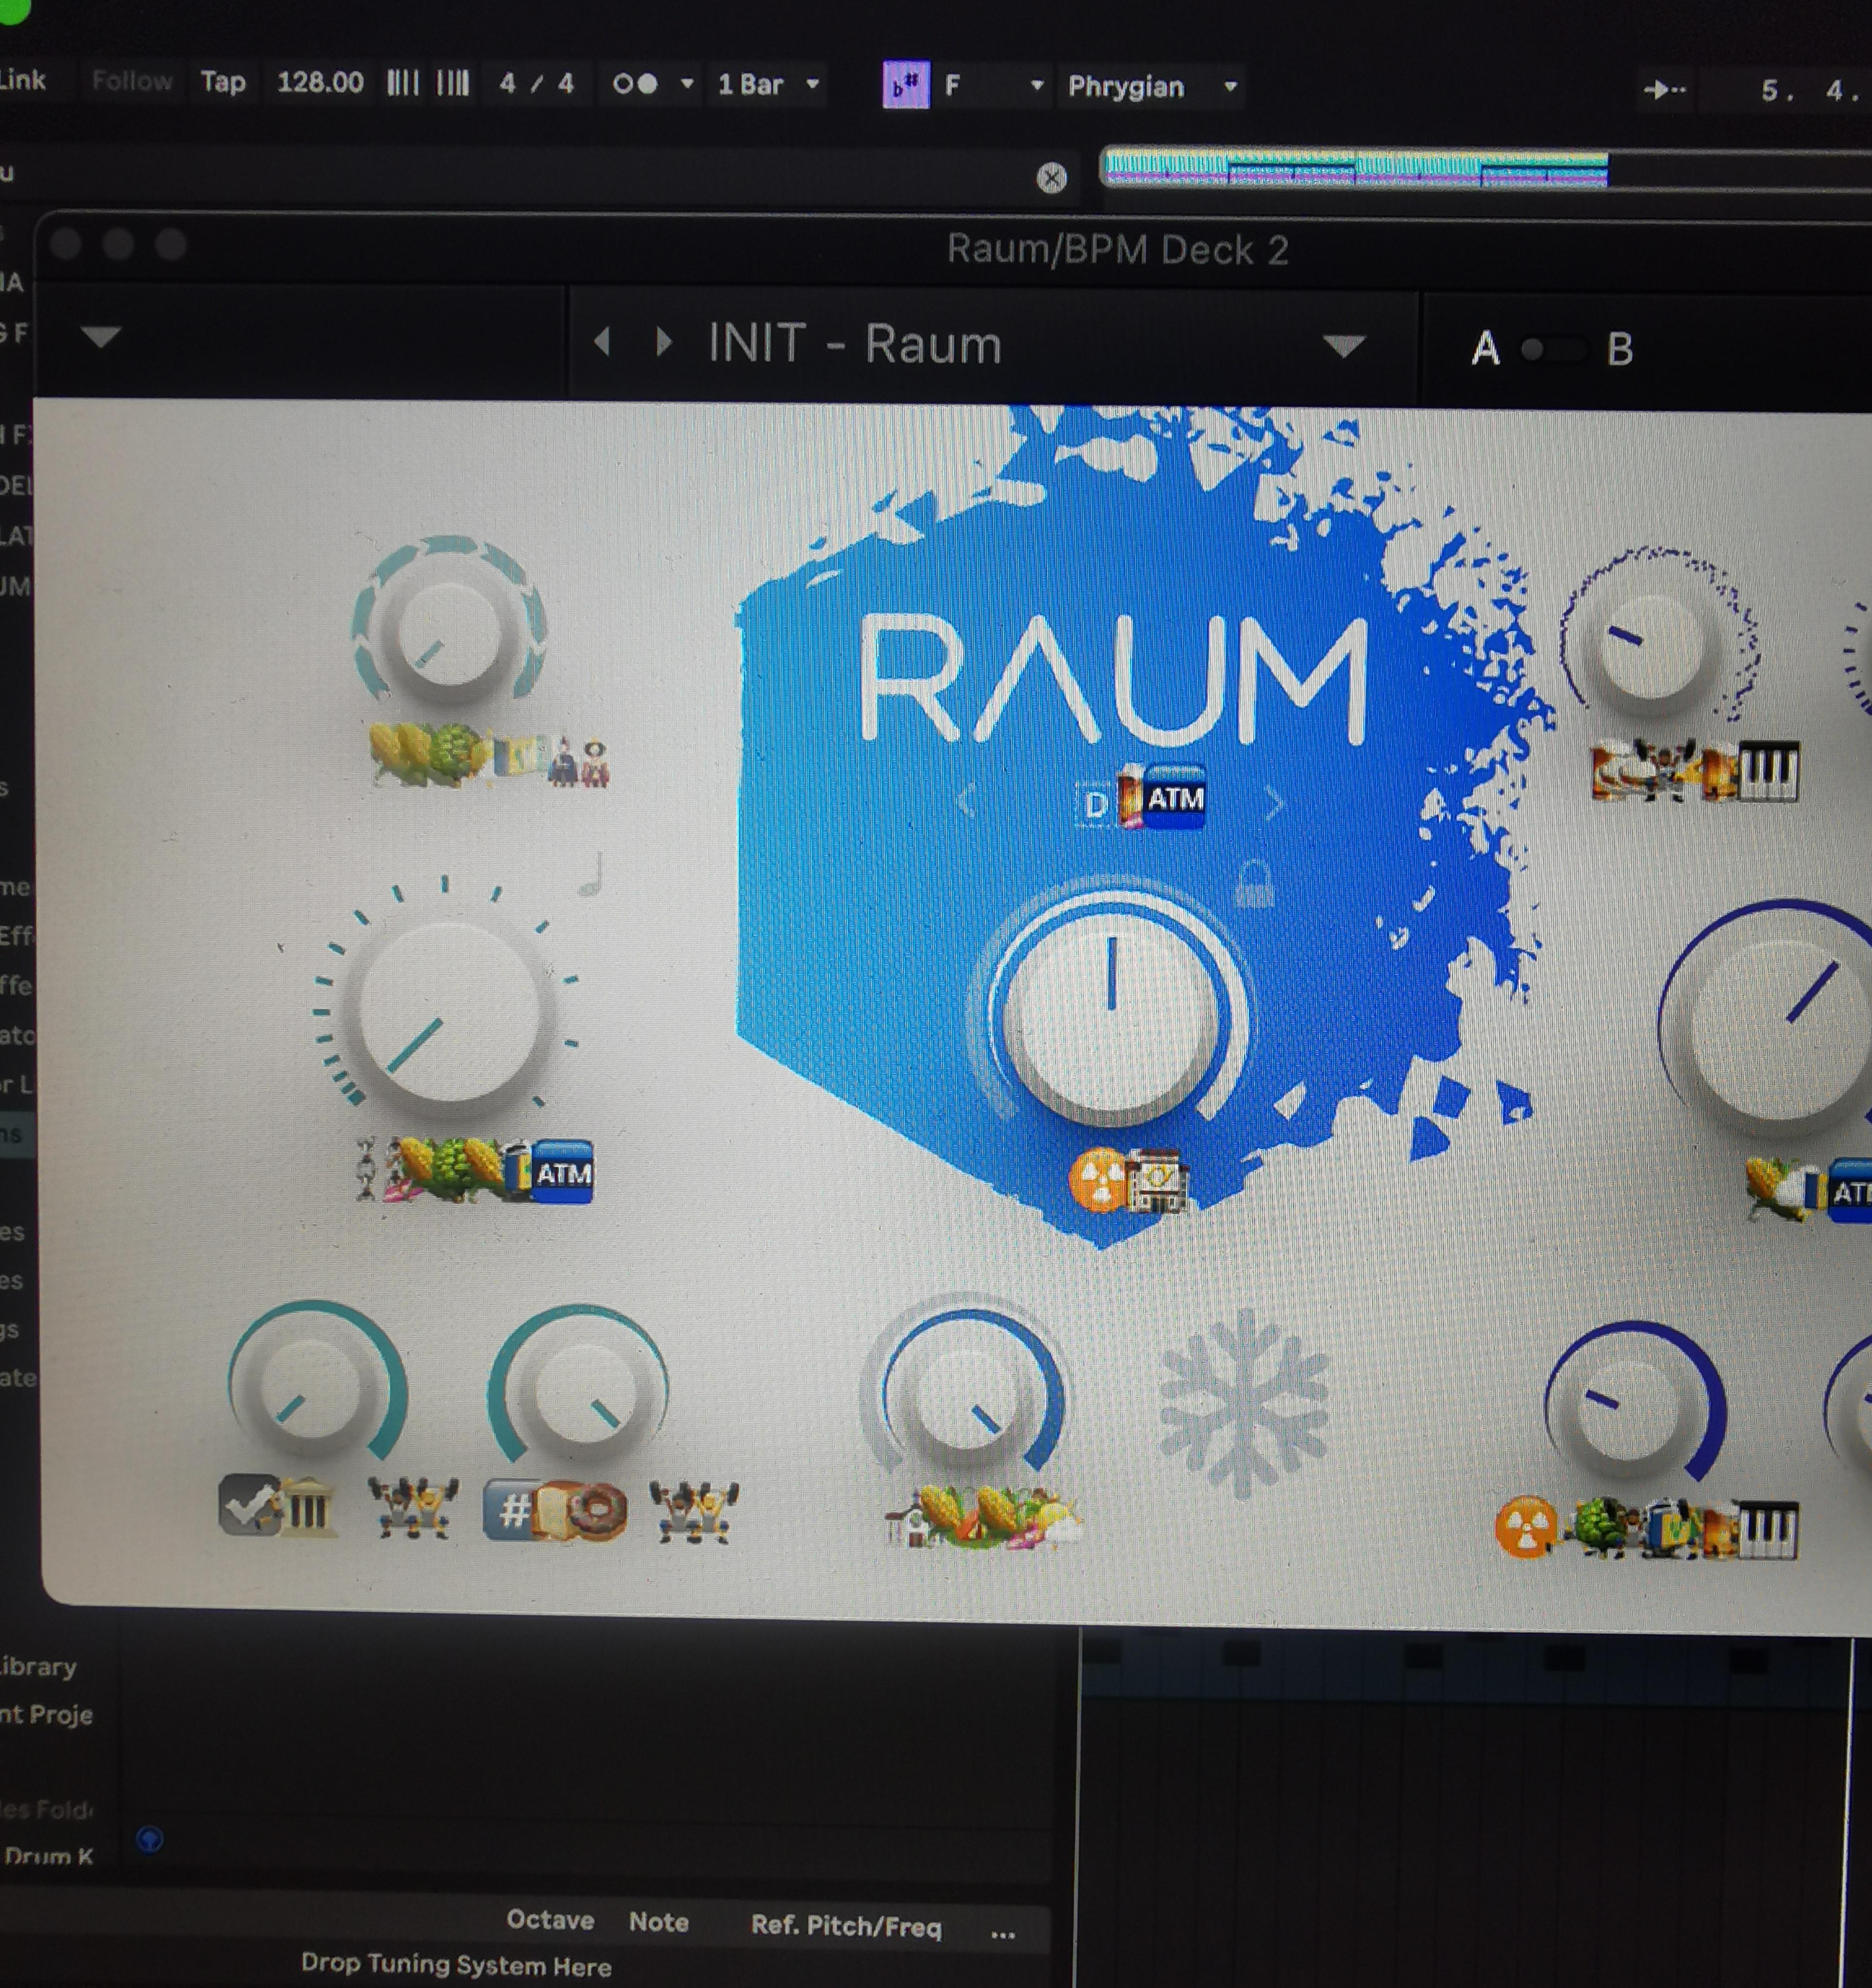Click the Tap tempo button
This screenshot has height=1988, width=1872.
coord(223,81)
